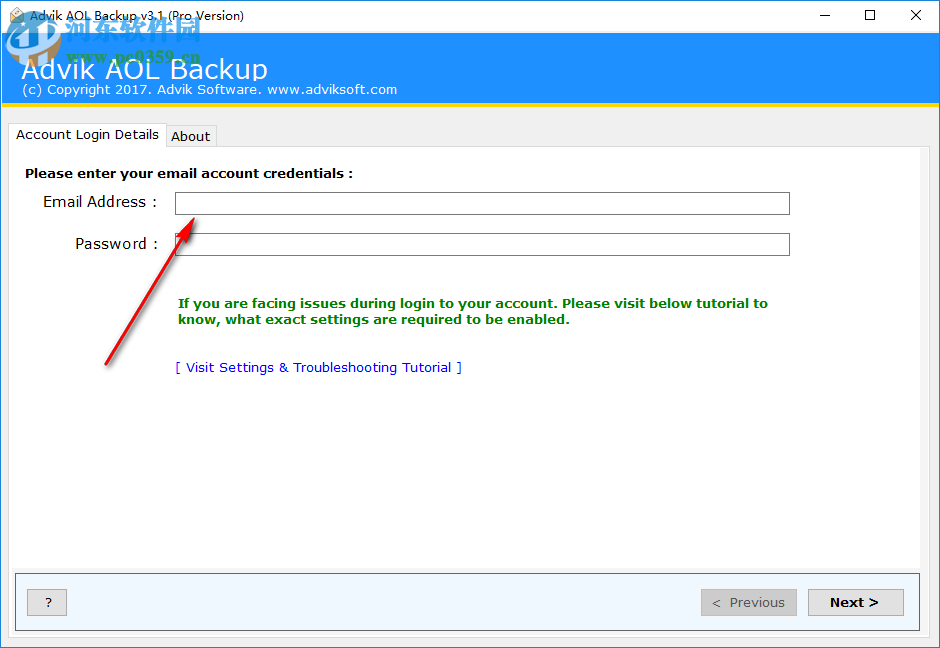Click the Email Address label
Screen dimensions: 940x648
99,202
